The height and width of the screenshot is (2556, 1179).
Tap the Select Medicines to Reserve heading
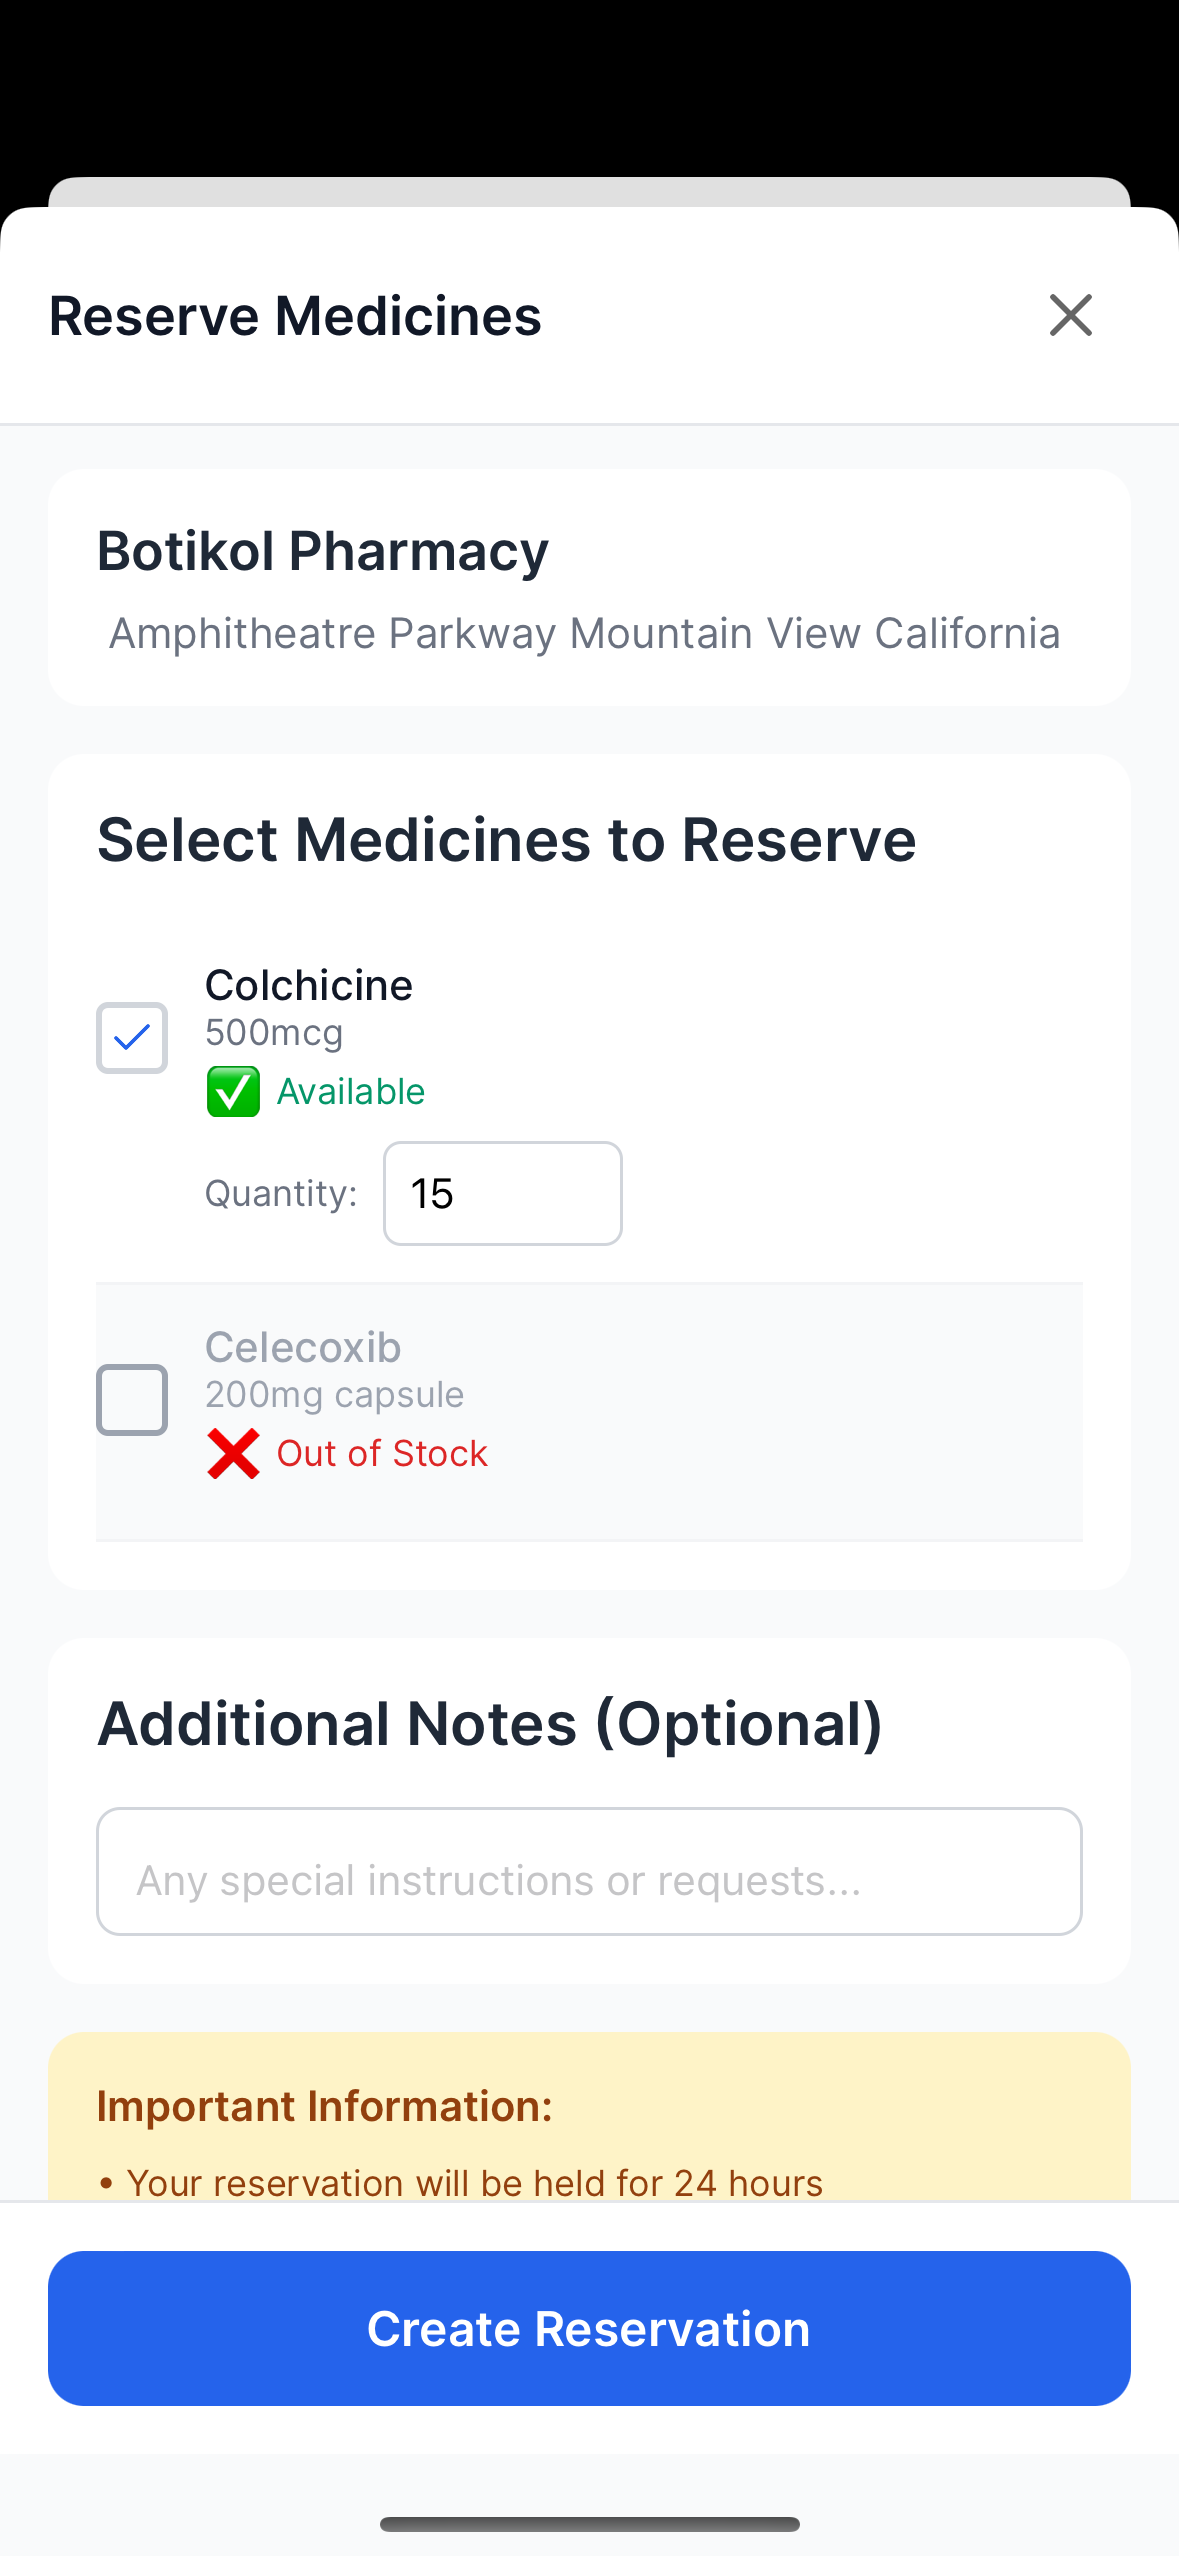coord(506,839)
